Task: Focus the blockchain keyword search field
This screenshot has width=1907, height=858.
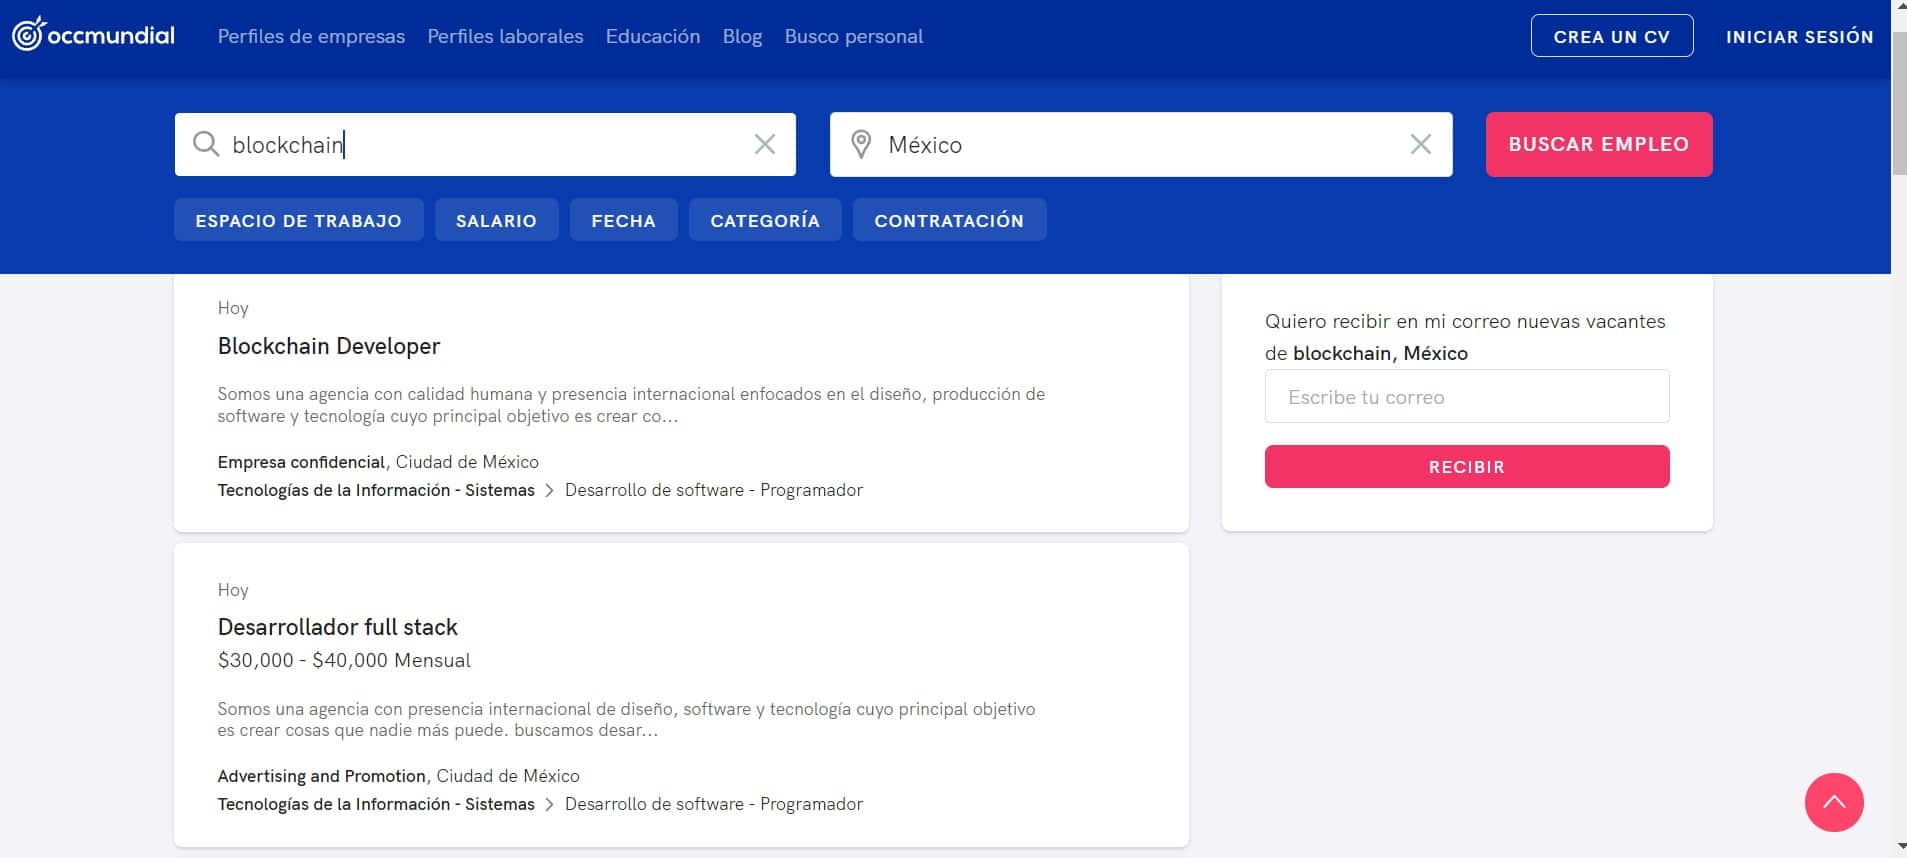Action: [x=485, y=144]
